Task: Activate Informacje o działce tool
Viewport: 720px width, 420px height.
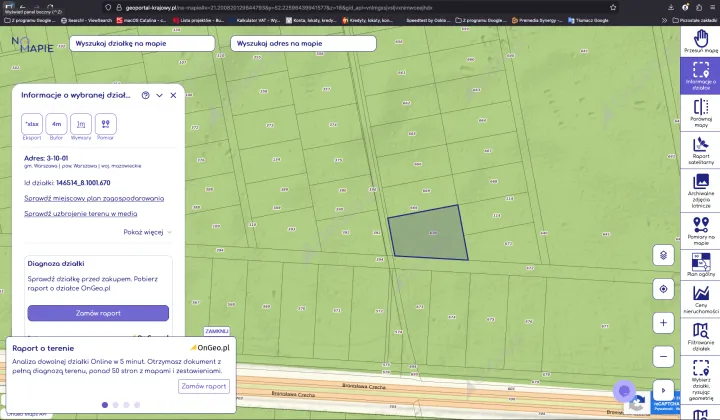Action: (701, 75)
